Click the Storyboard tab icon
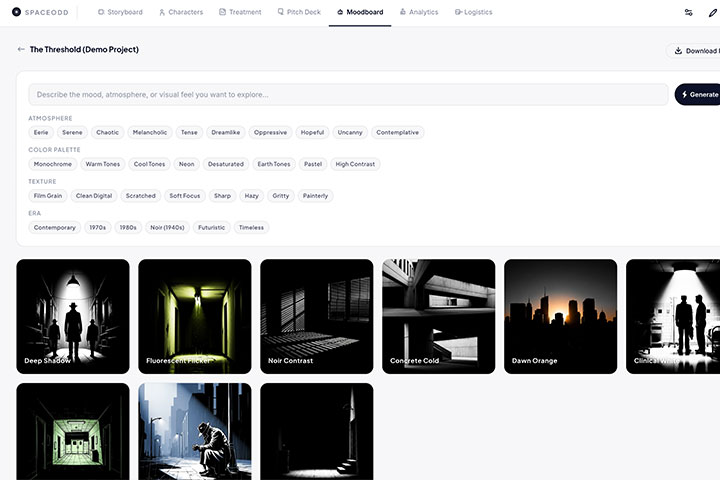 click(101, 12)
